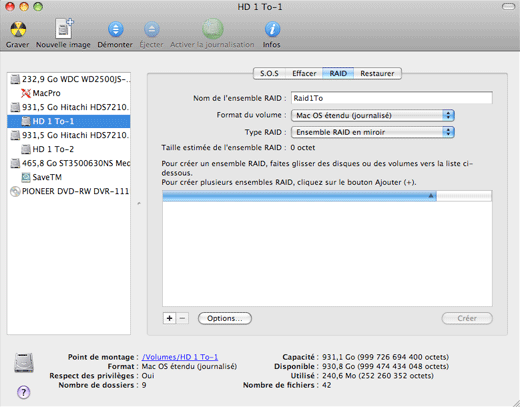Screen dimensions: 520x407
Task: Click the RAID set name field
Action: coord(392,98)
